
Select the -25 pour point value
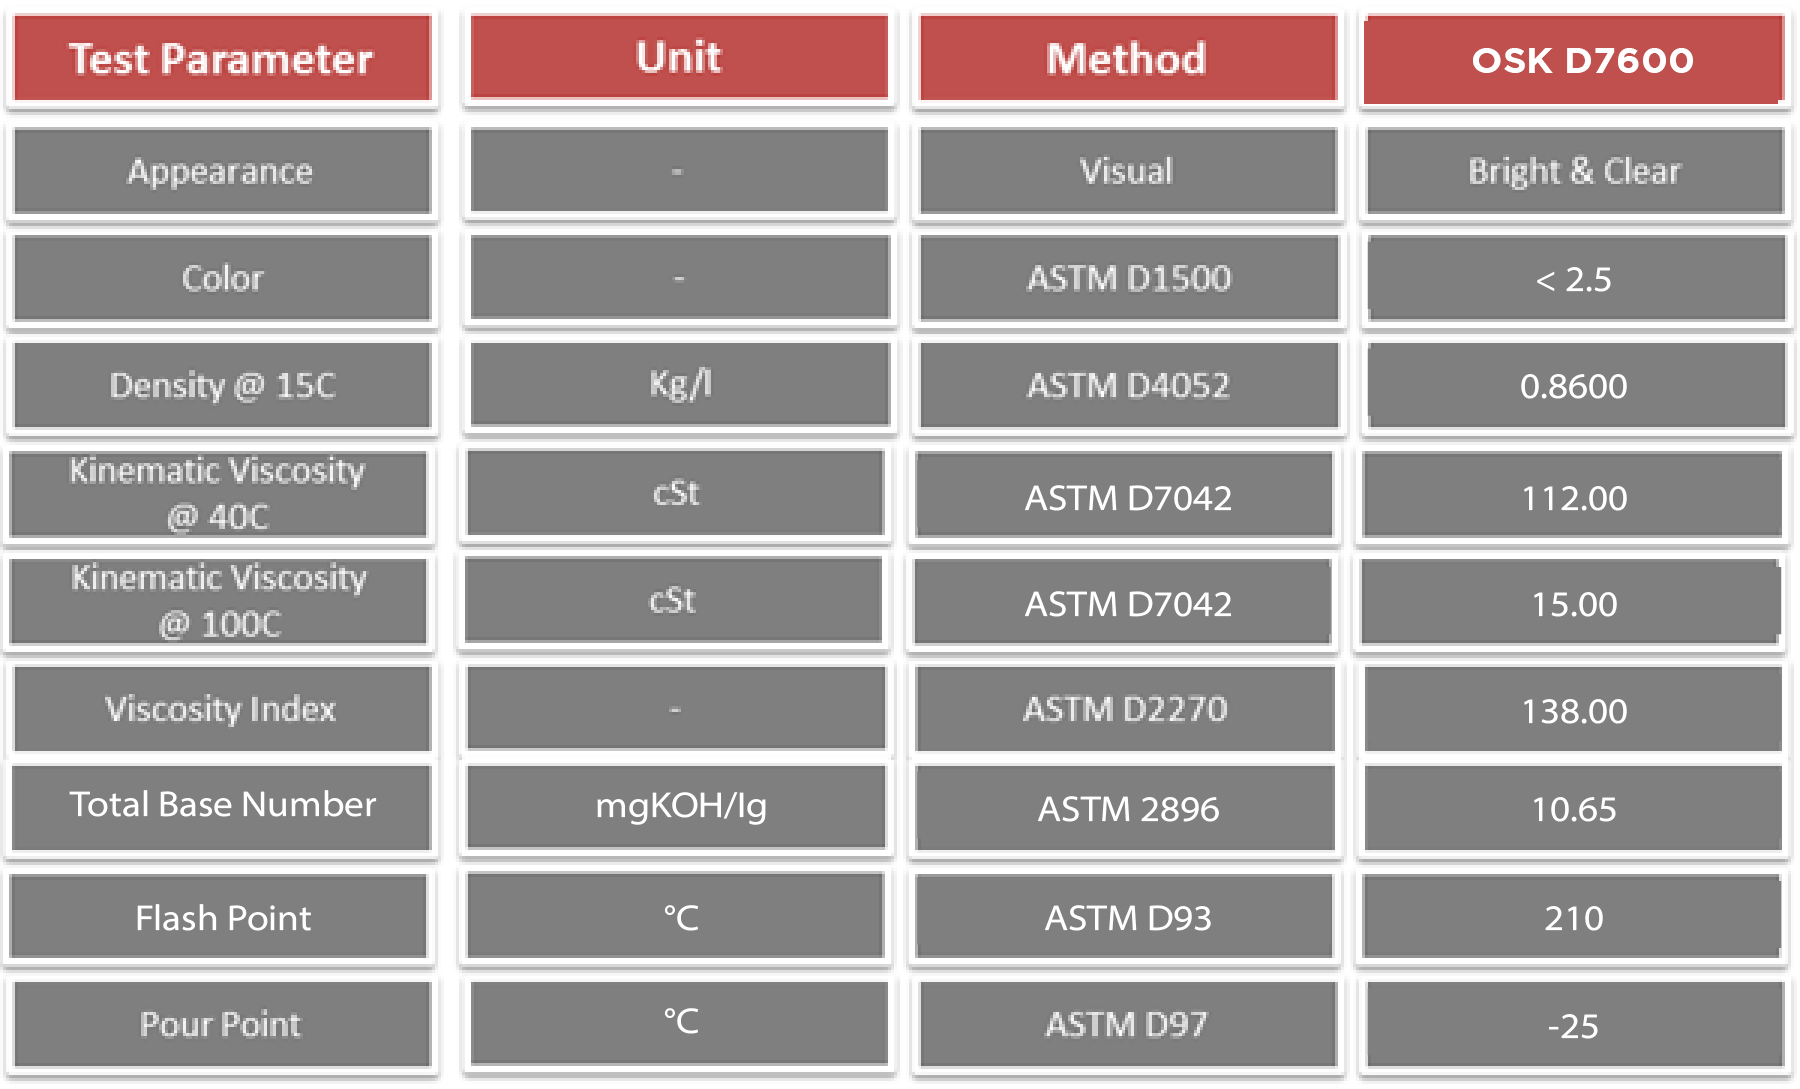coord(1575,1026)
